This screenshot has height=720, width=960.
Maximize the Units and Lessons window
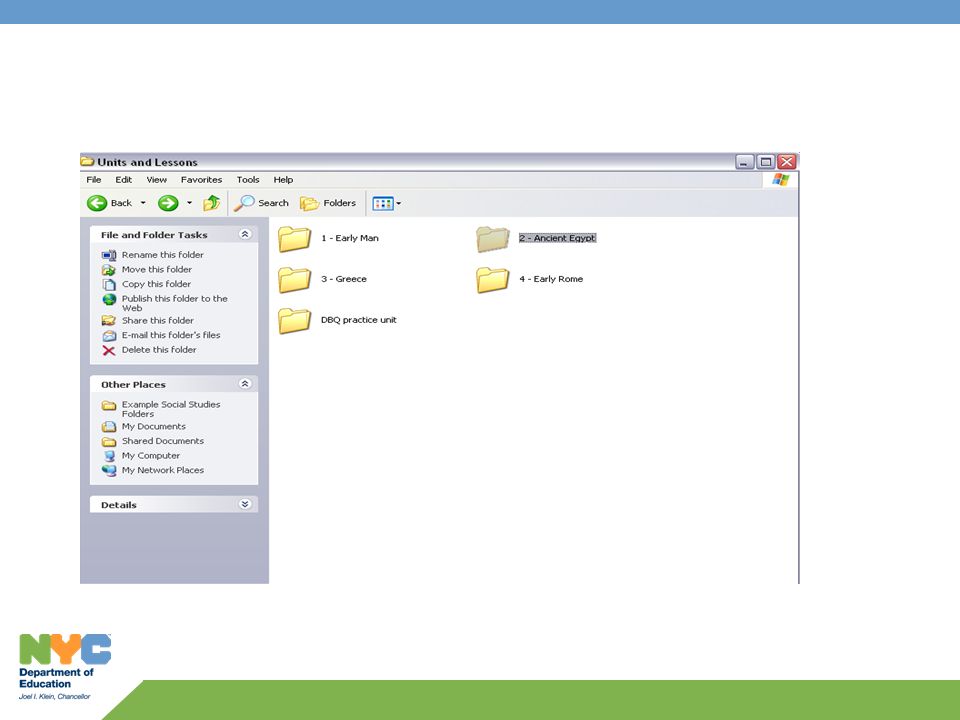(x=765, y=162)
